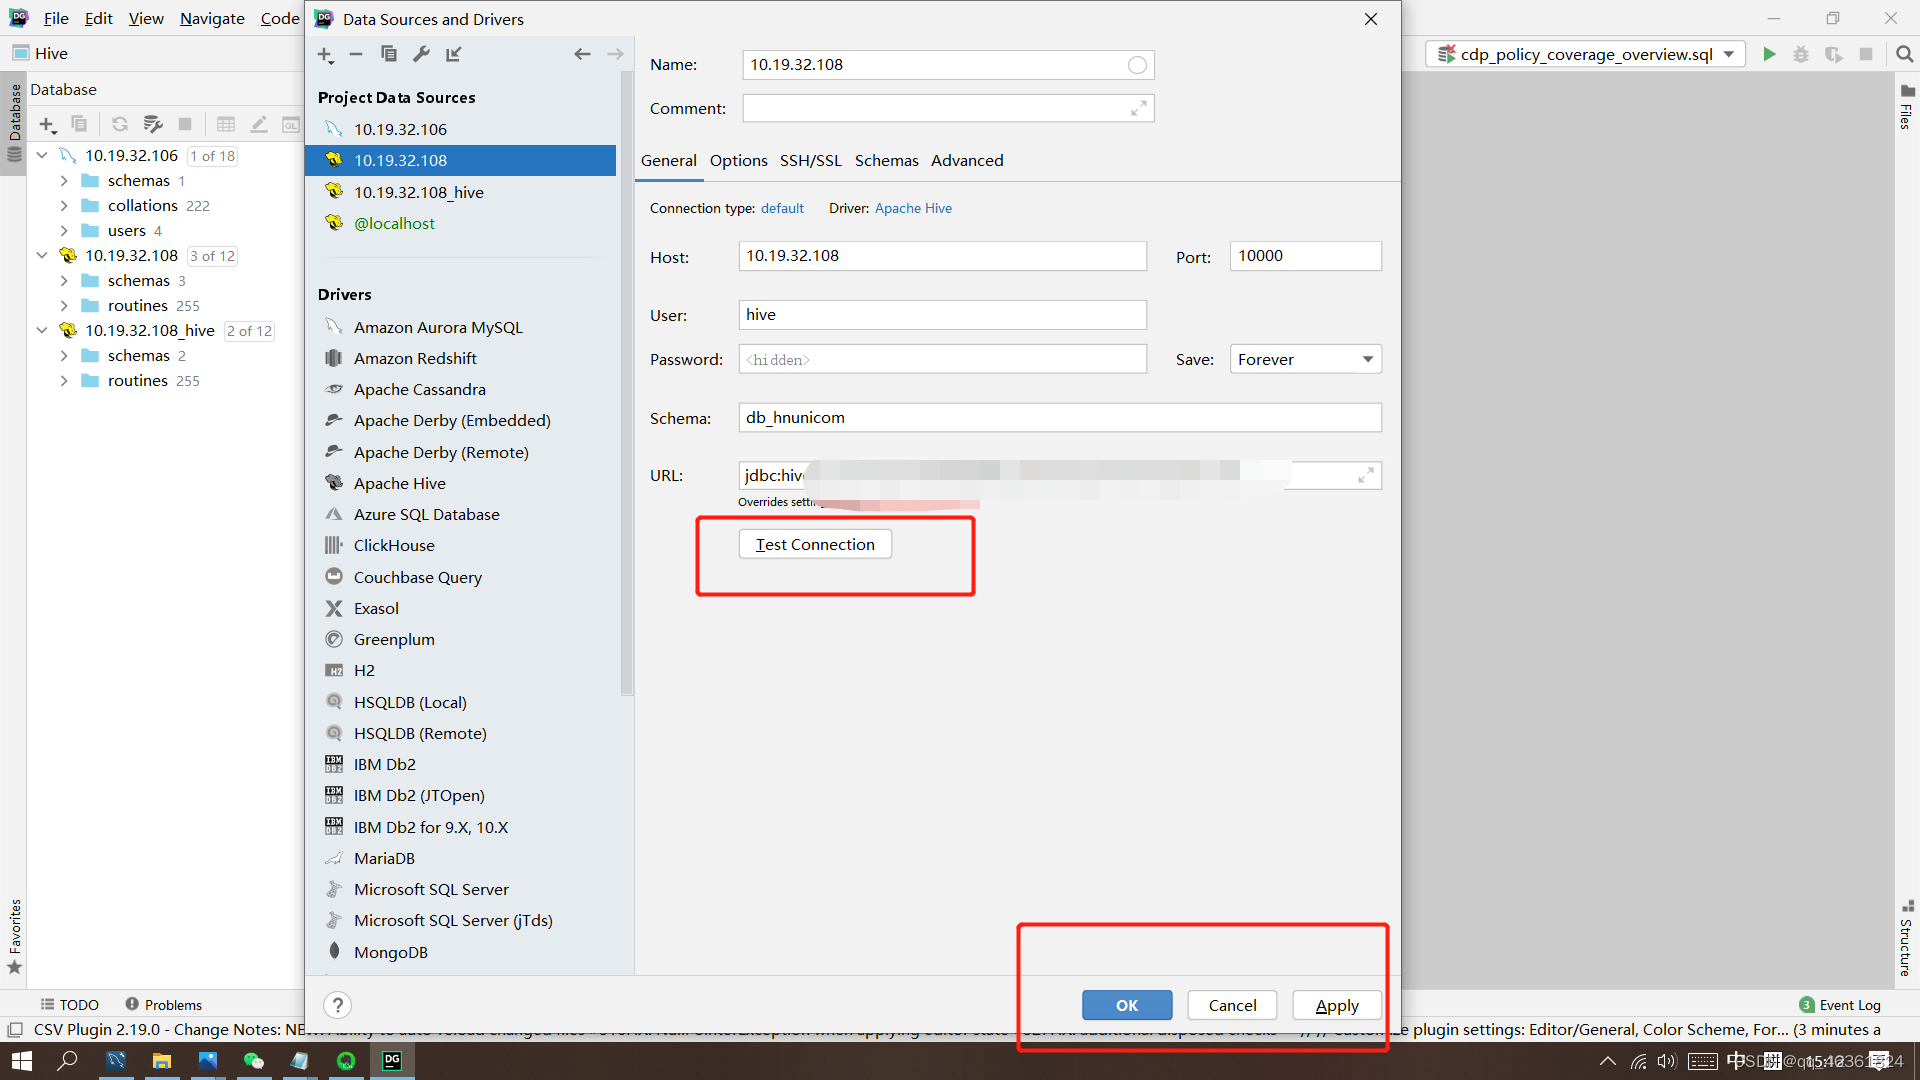
Task: Click the back arrow in dialog toolbar
Action: (x=582, y=55)
